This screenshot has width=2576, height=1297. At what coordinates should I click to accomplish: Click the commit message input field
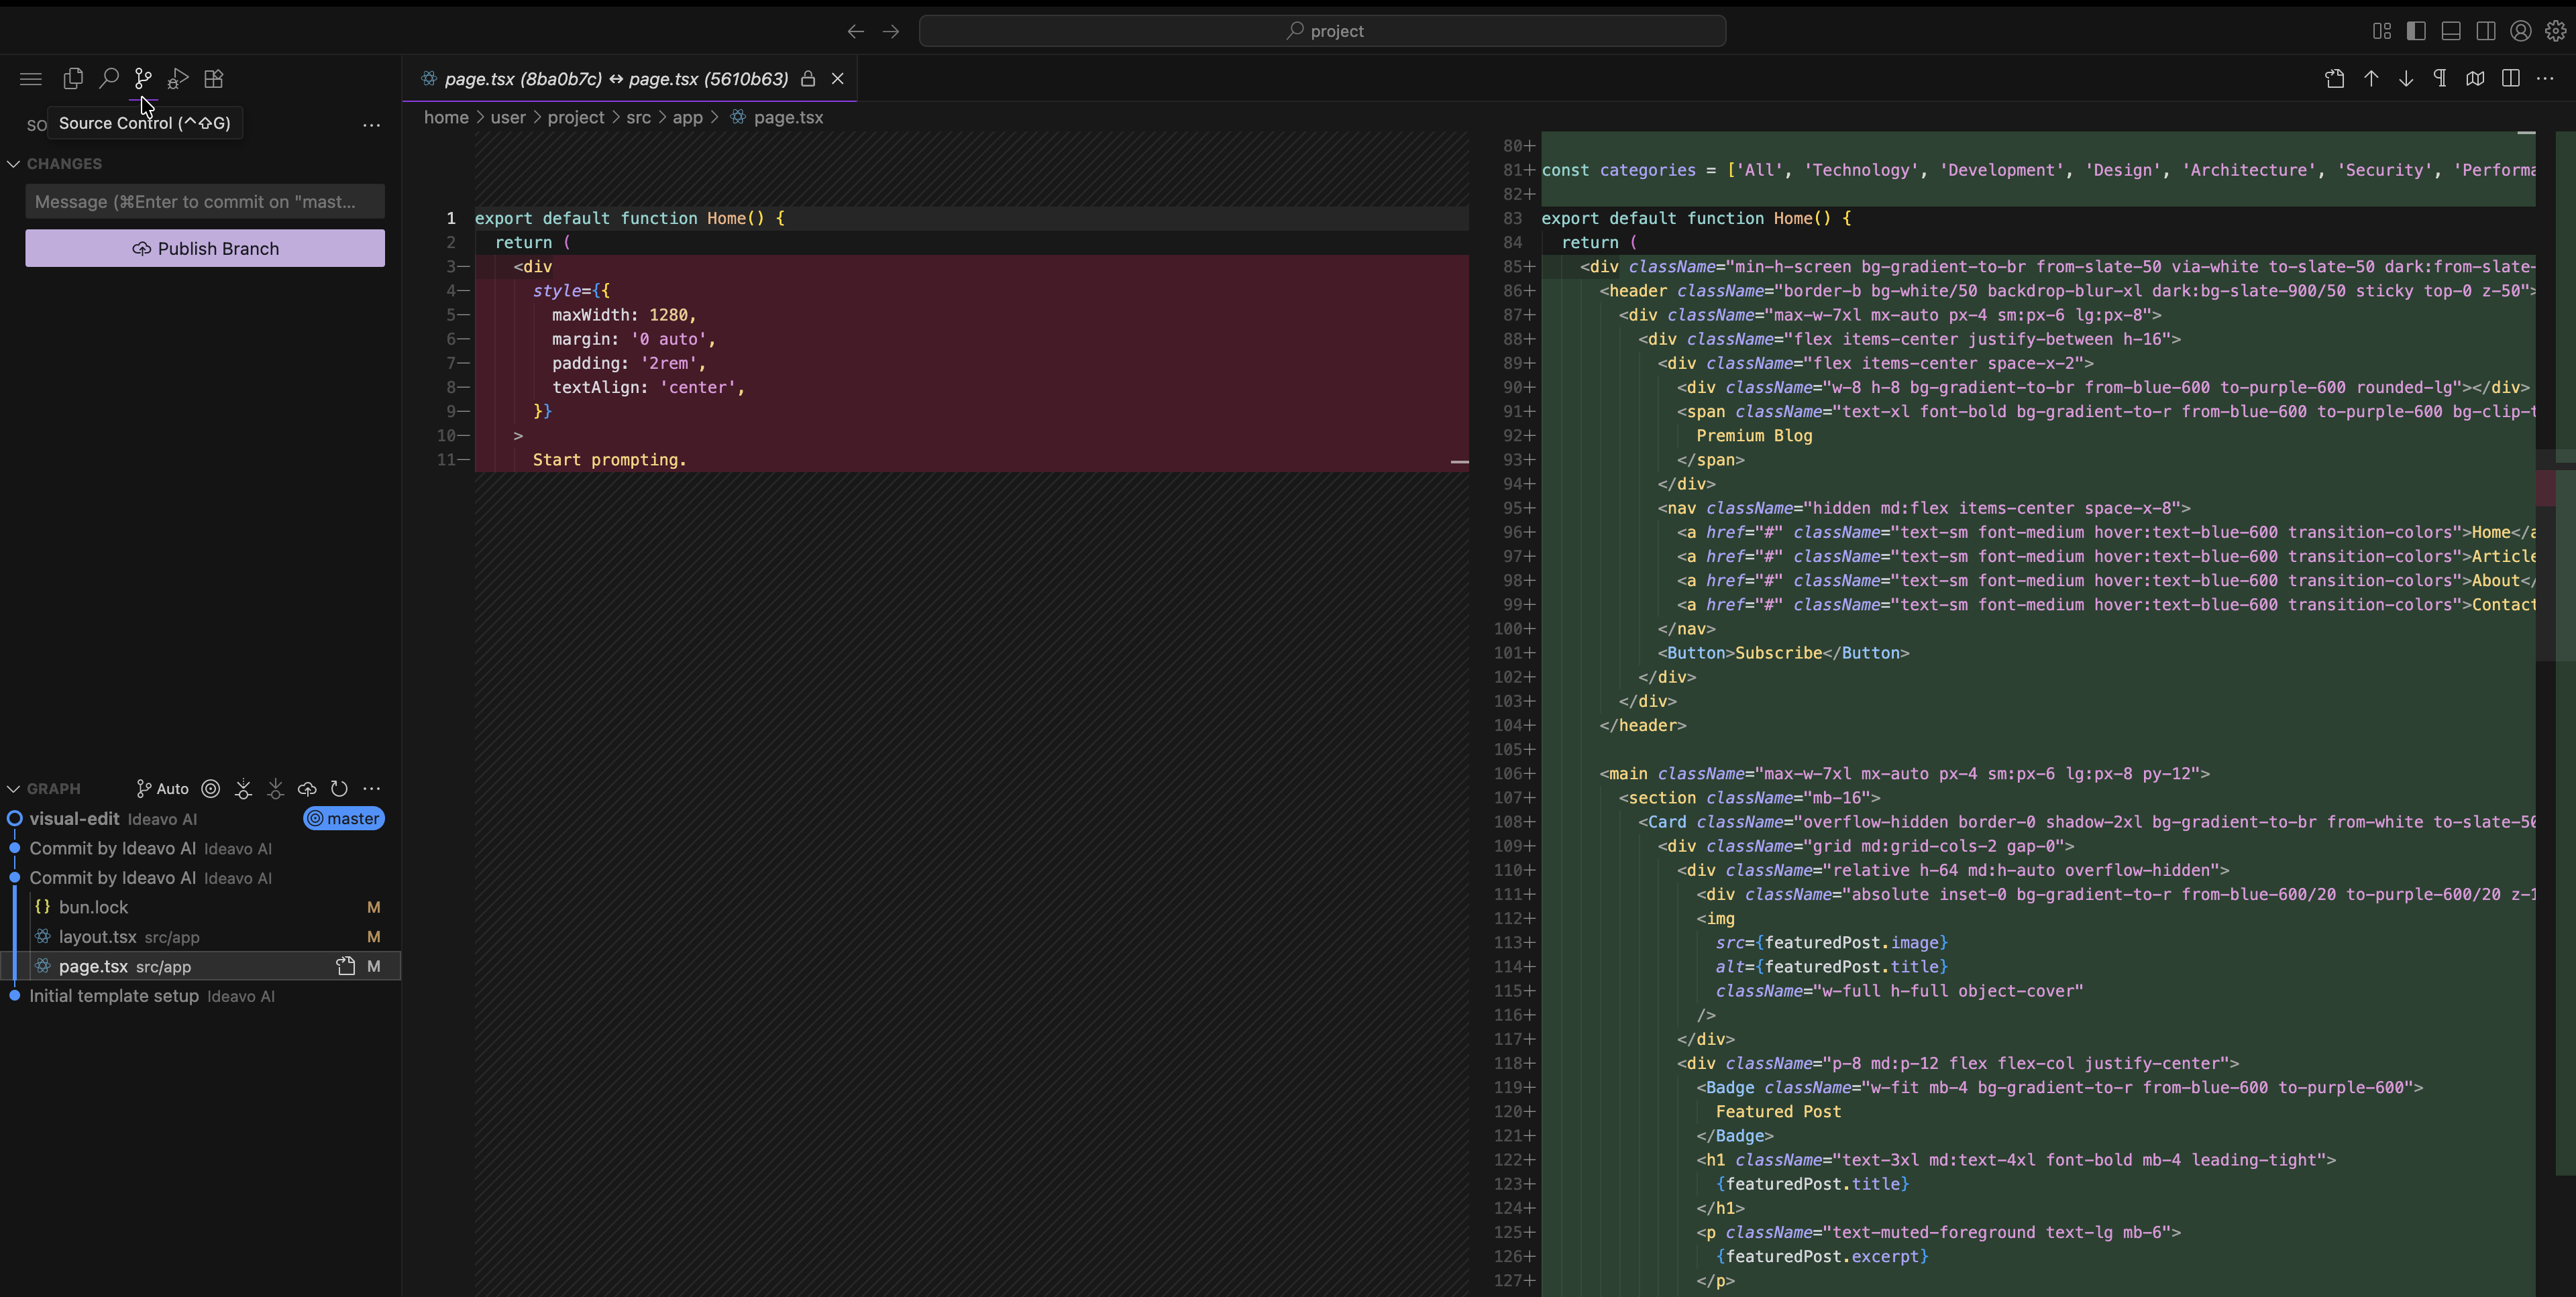205,201
